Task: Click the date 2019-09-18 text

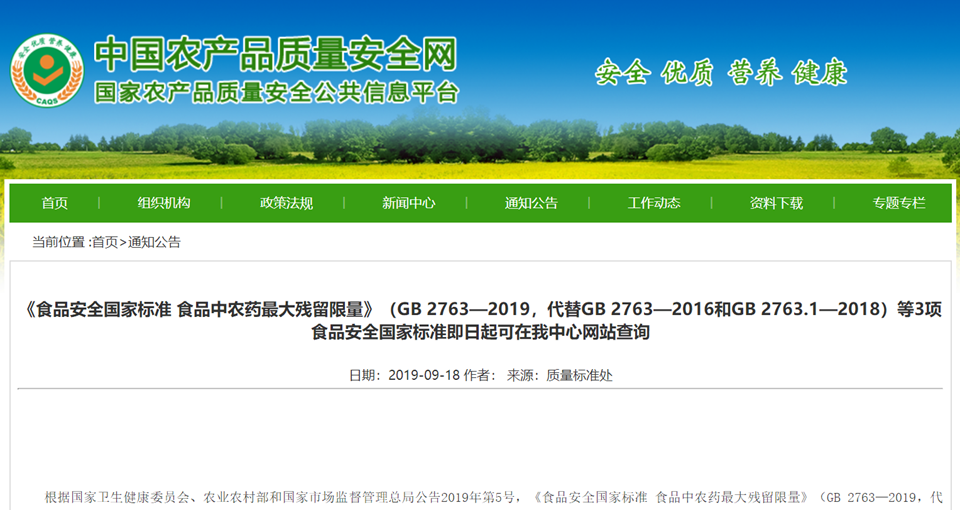Action: click(x=424, y=375)
